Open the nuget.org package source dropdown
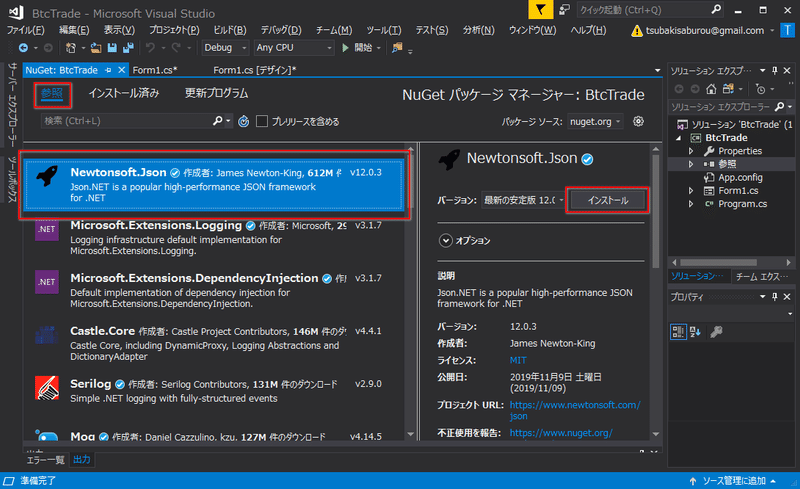The height and width of the screenshot is (489, 800). pos(595,121)
